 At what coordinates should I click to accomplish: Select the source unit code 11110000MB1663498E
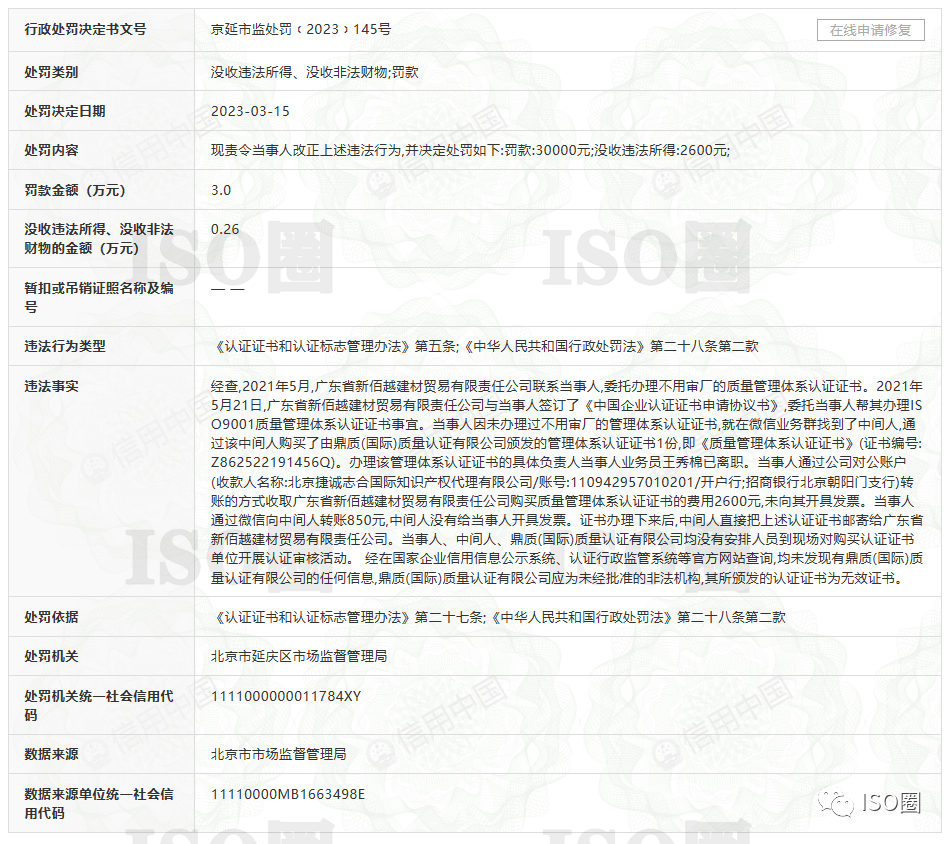[288, 794]
